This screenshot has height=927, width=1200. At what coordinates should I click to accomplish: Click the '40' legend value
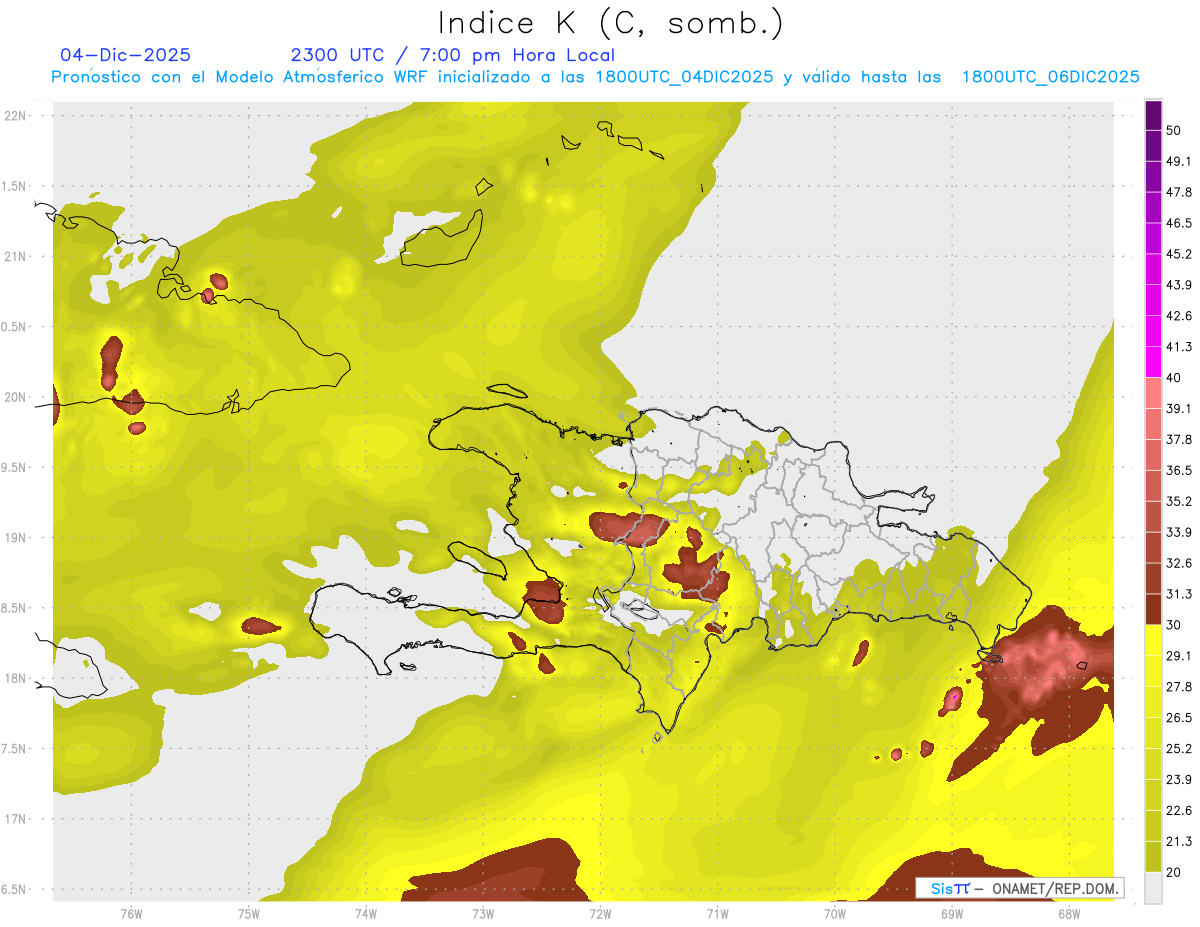tap(1175, 378)
